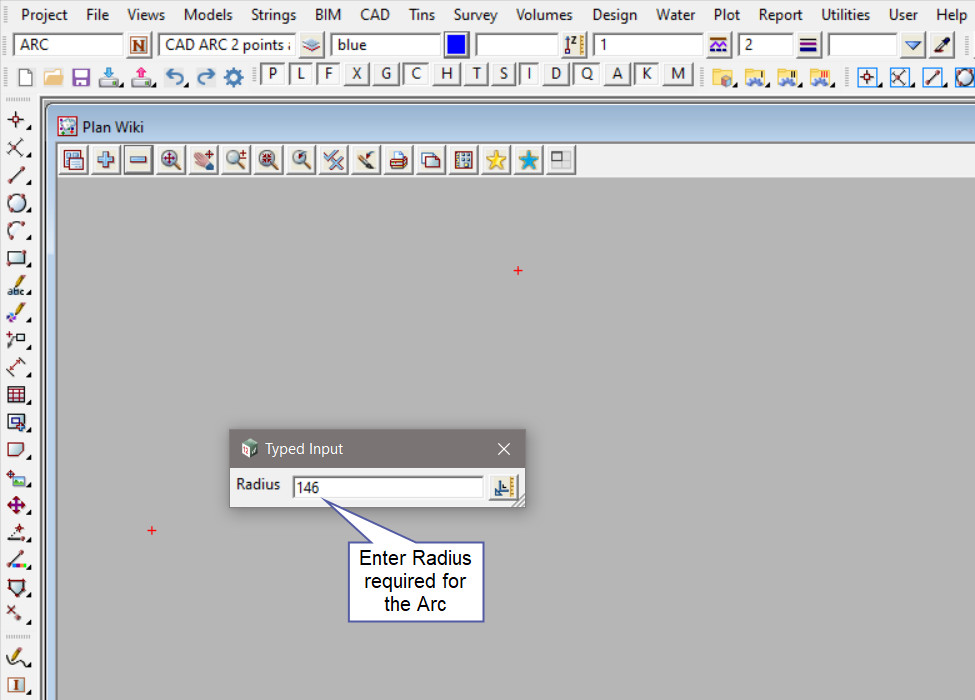The width and height of the screenshot is (975, 700).
Task: Open the line style picker next to '1'
Action: [718, 45]
